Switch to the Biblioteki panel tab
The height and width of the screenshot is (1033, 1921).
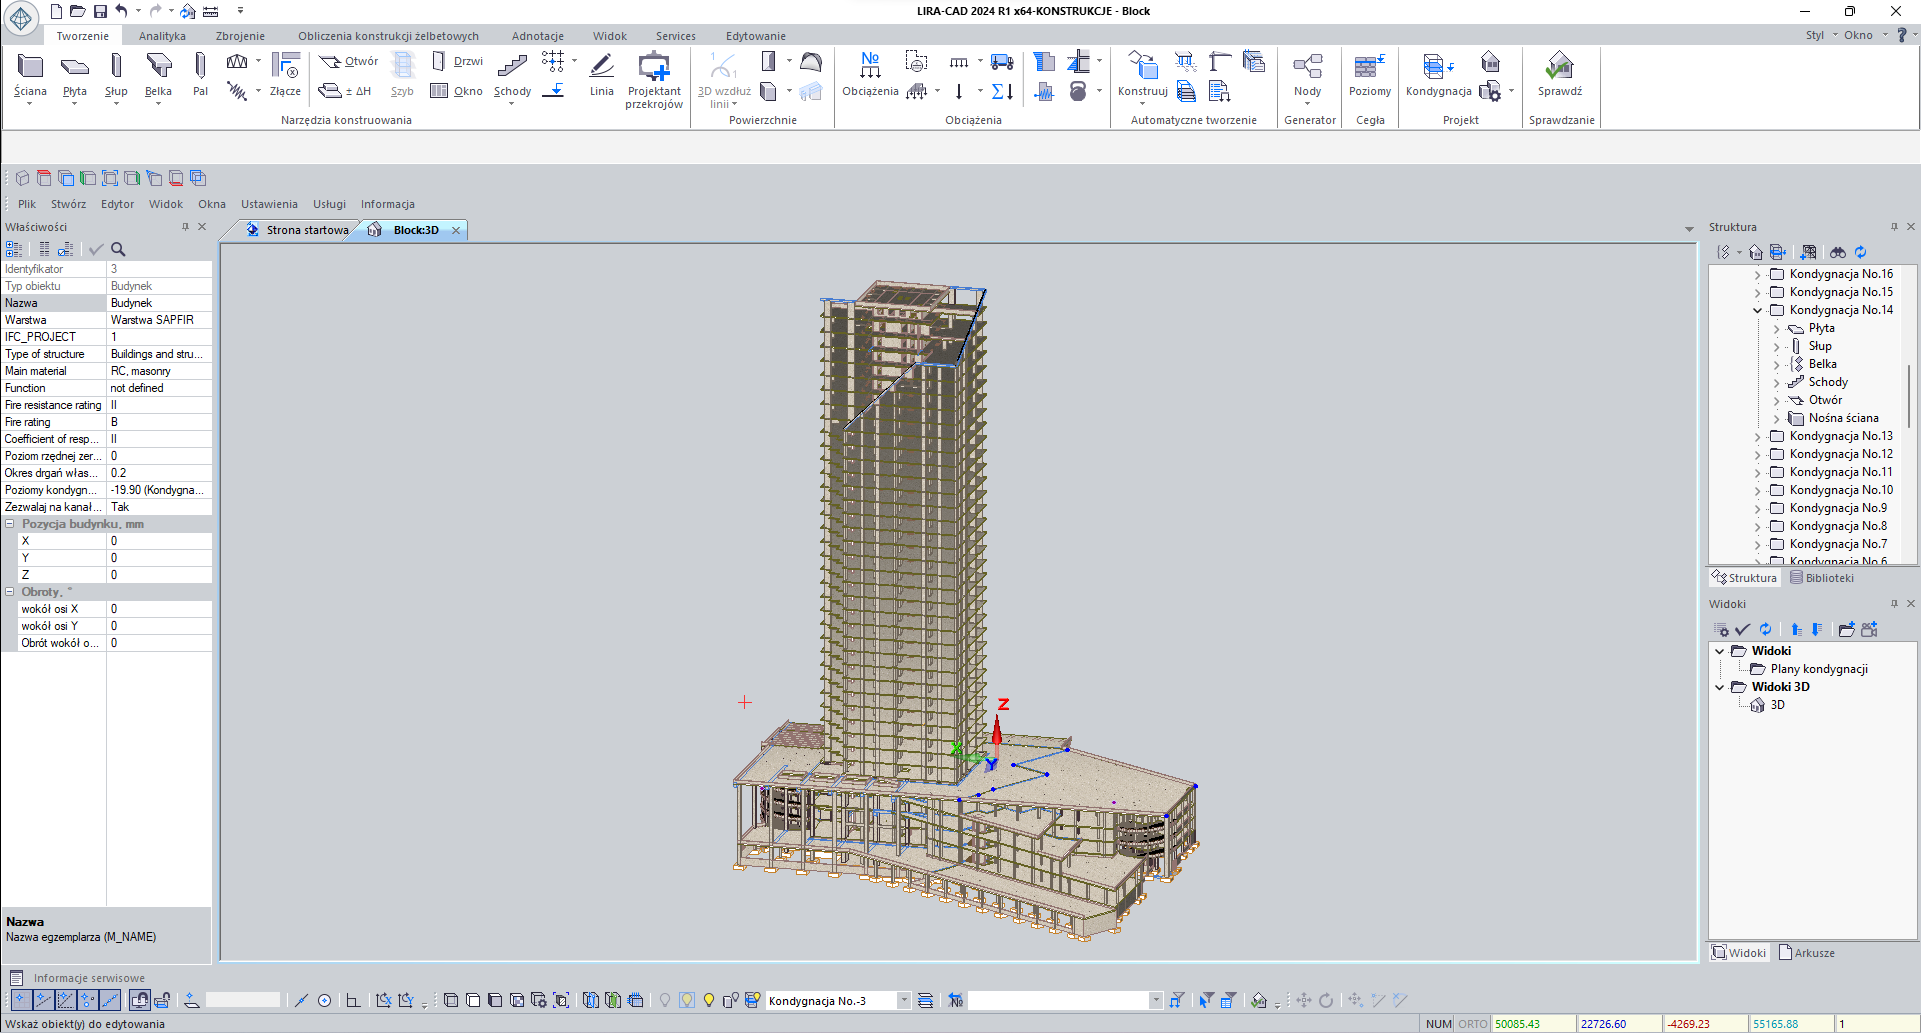click(1822, 578)
